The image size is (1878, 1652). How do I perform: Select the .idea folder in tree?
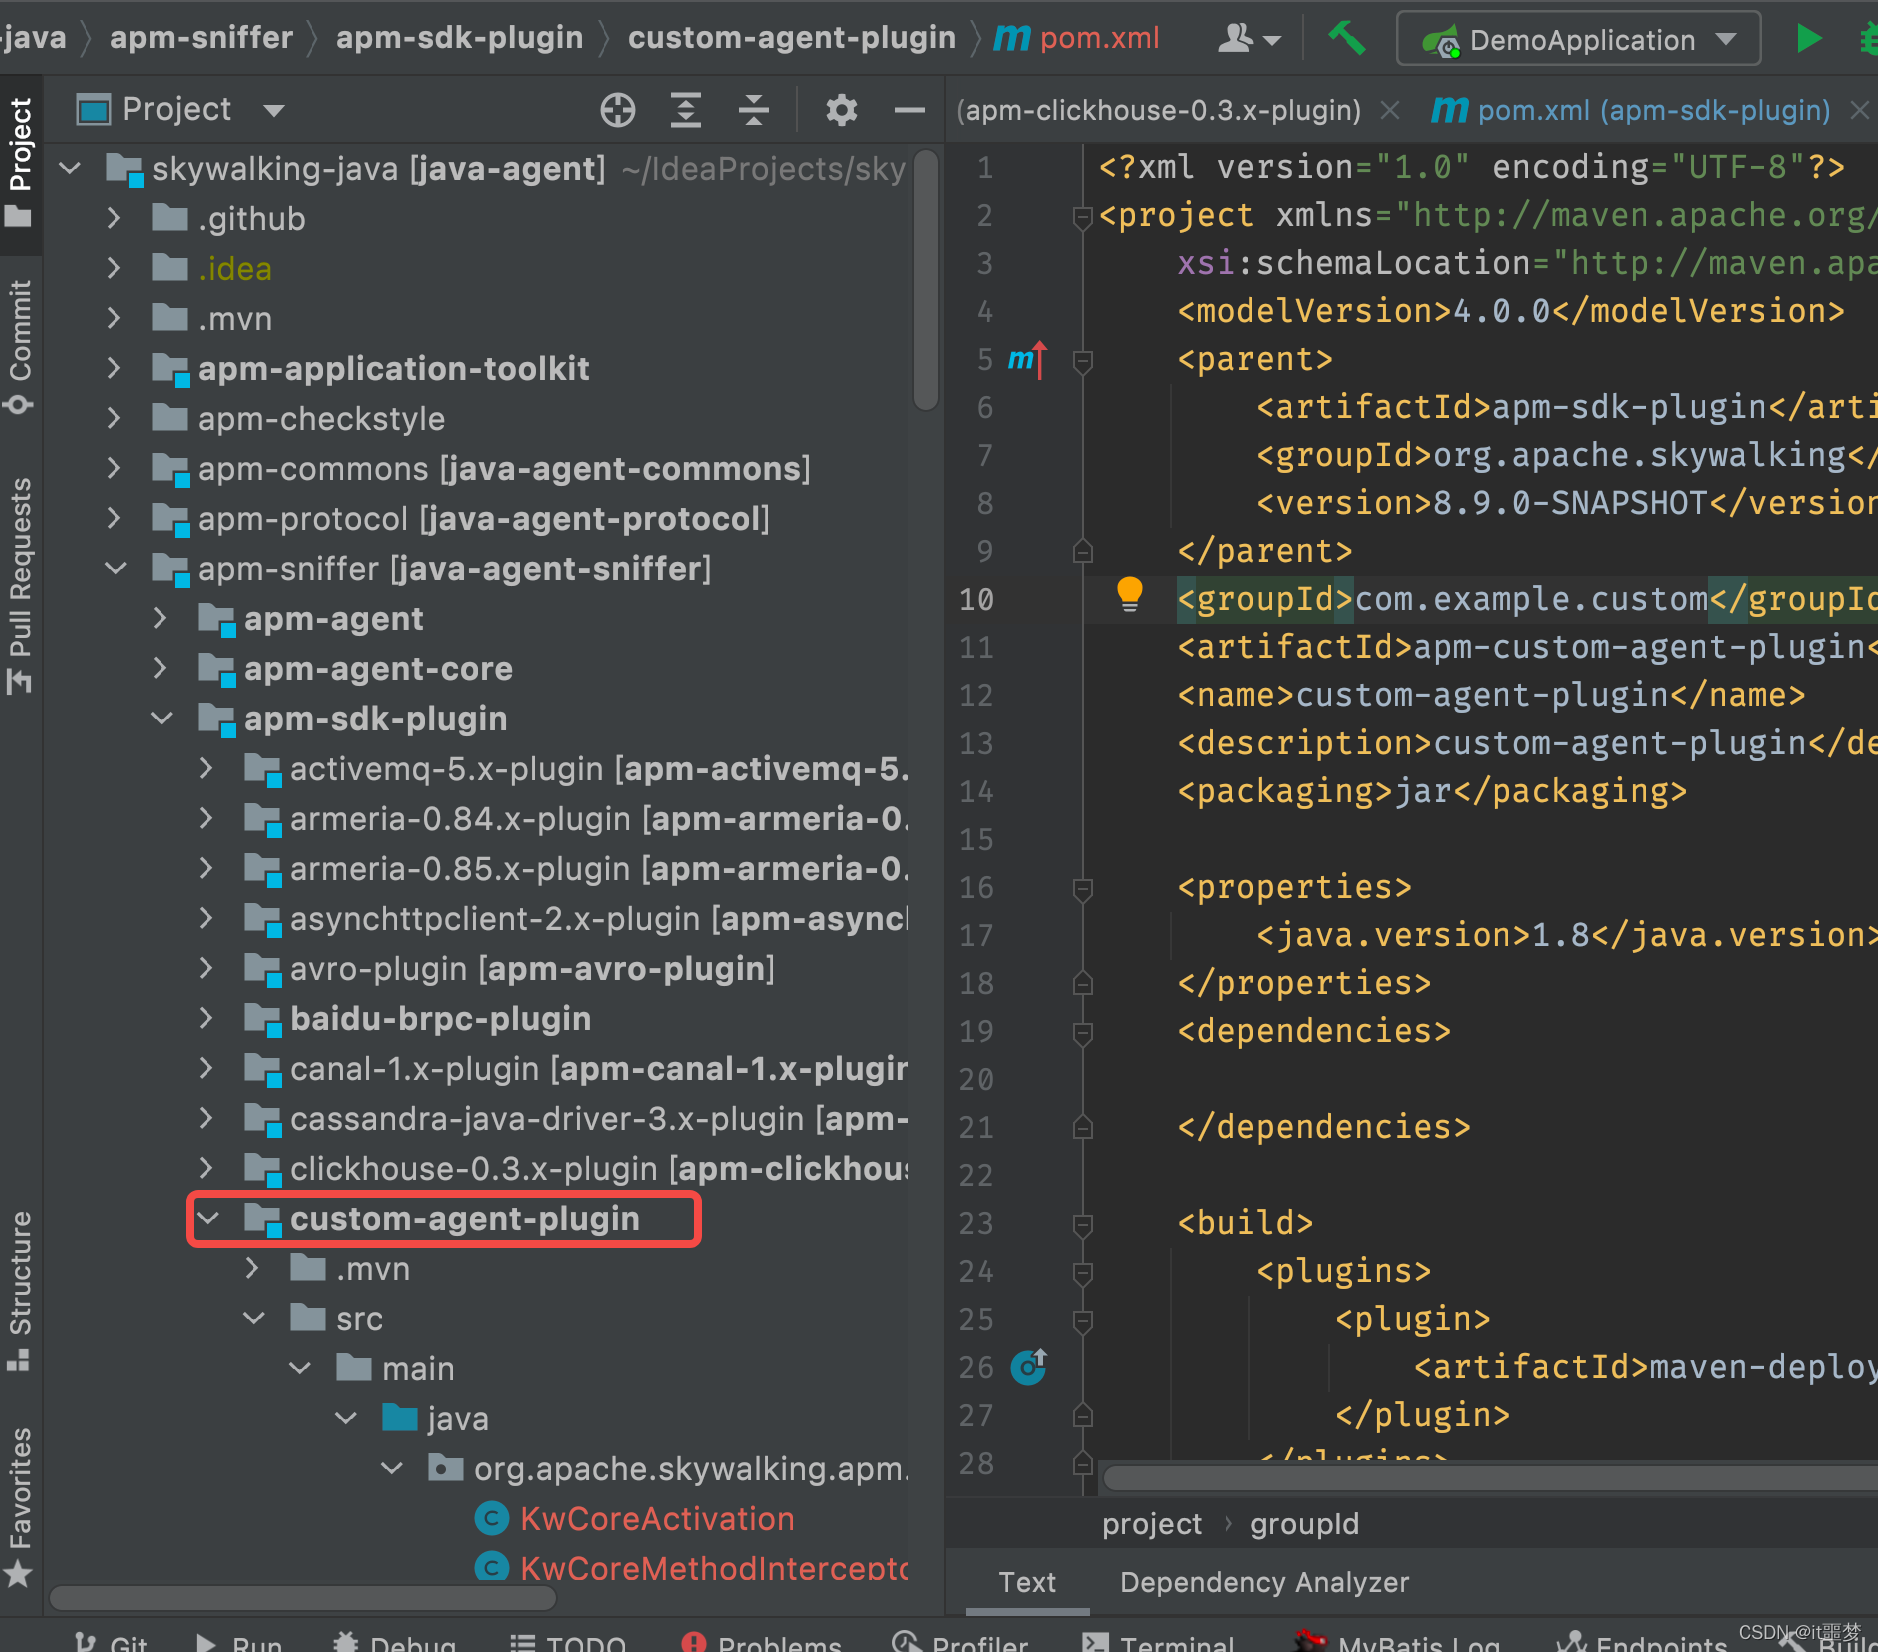235,268
